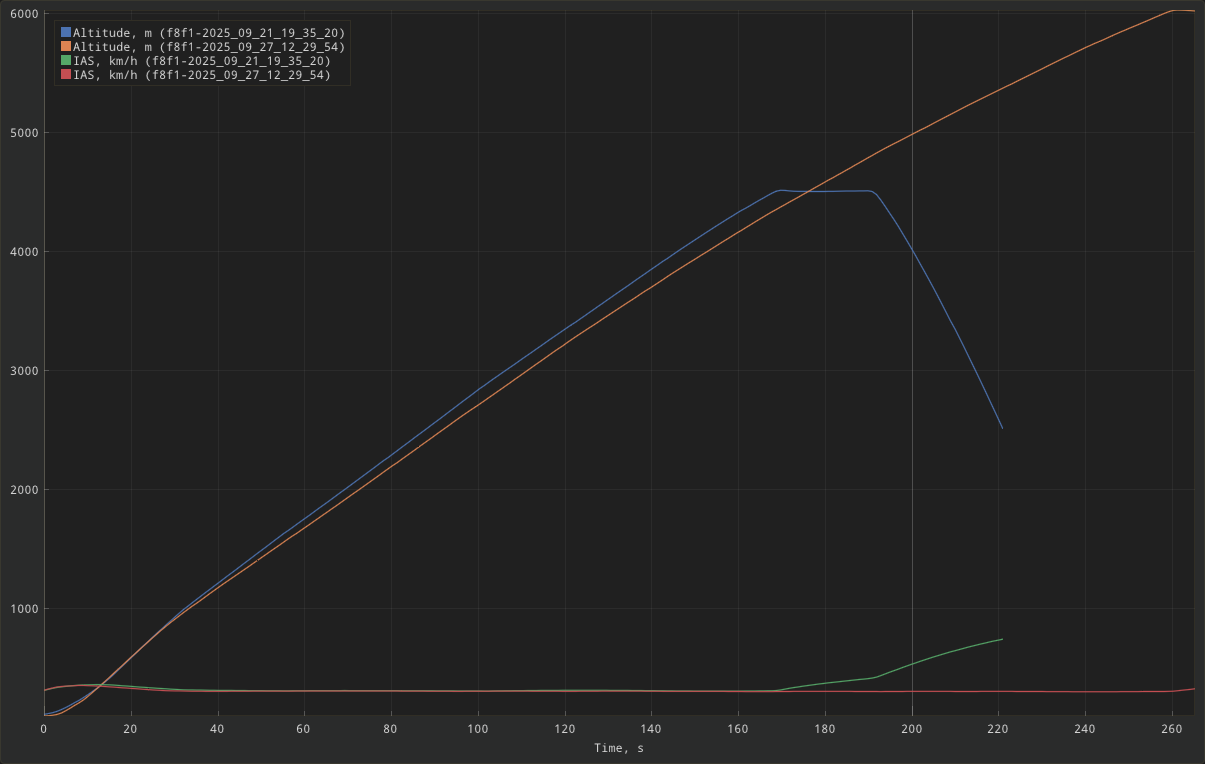Click the 3000 tick on the vertical axis
Screen dimensions: 1205x764
point(23,371)
